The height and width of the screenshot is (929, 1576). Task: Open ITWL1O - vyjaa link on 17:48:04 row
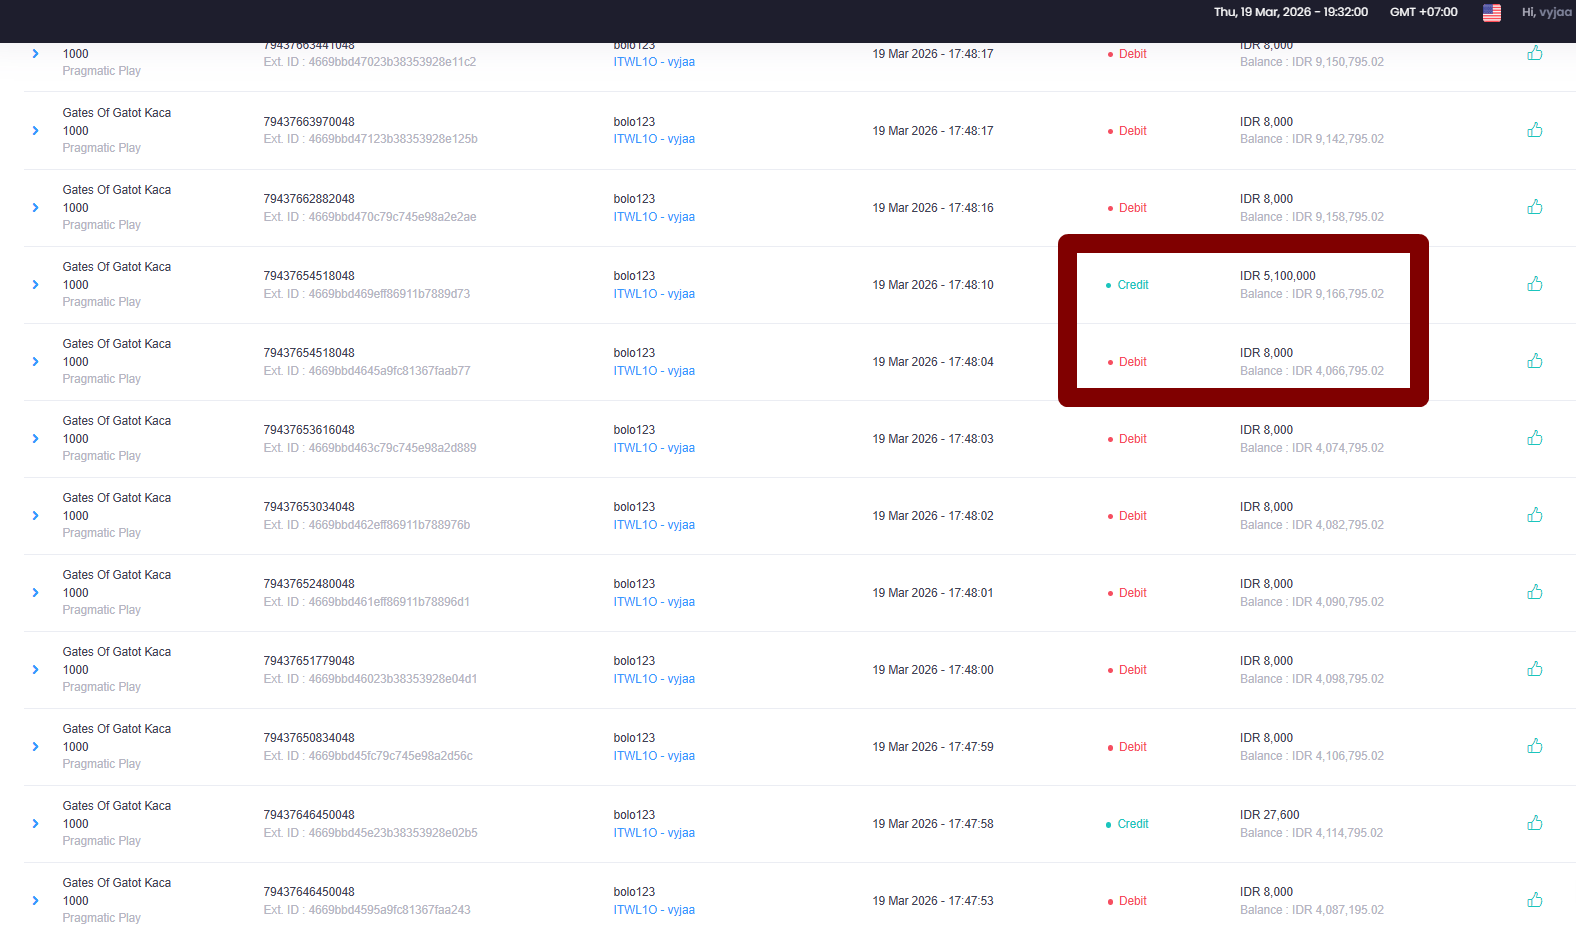(x=654, y=371)
